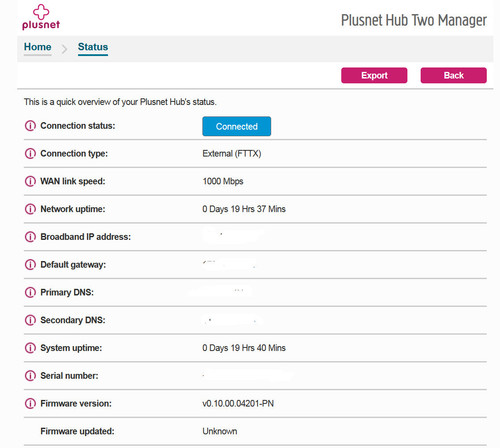500x448 pixels.
Task: Select '0 Days 19 Hrs 40 Mins' value
Action: [x=244, y=348]
